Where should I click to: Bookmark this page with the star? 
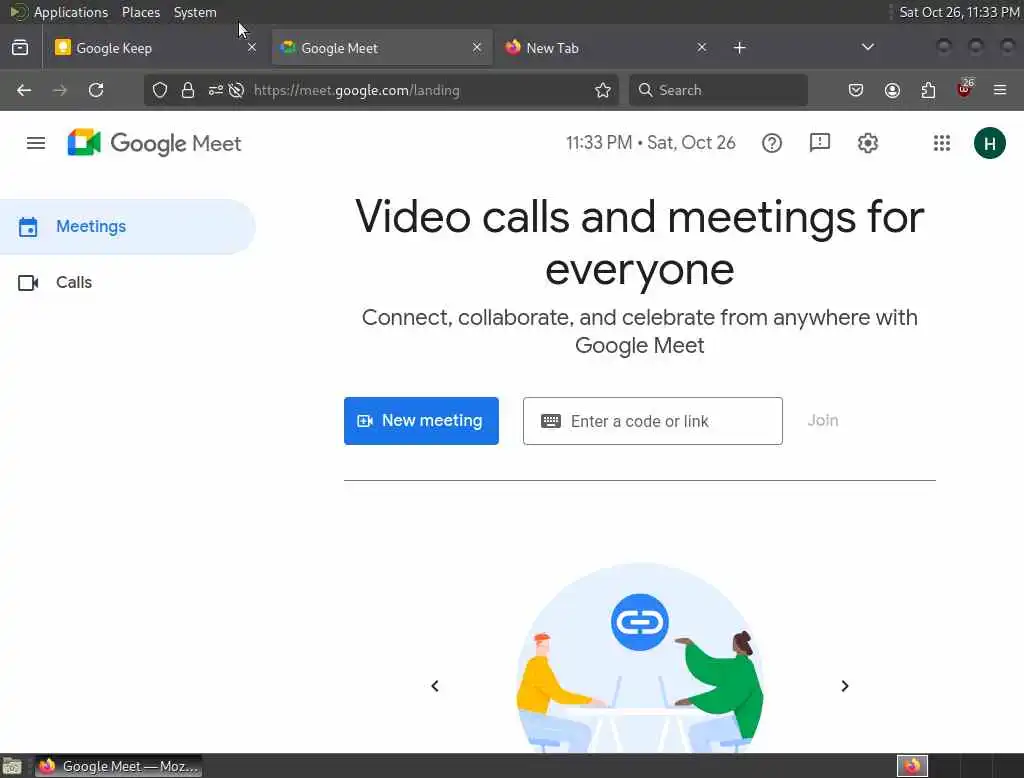pos(603,90)
